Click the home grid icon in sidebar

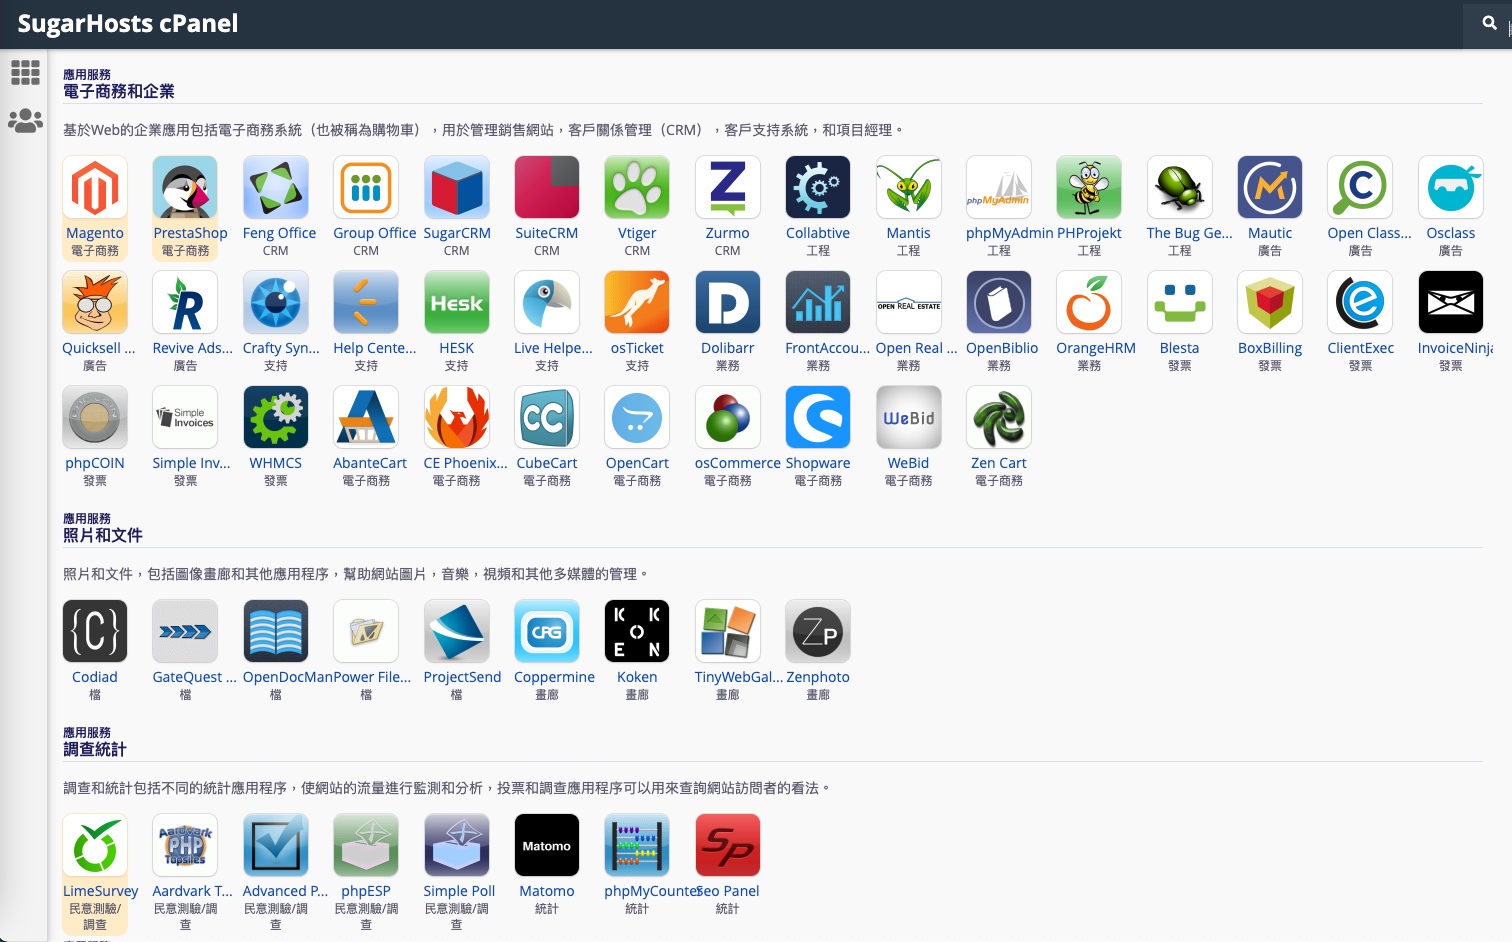(25, 72)
